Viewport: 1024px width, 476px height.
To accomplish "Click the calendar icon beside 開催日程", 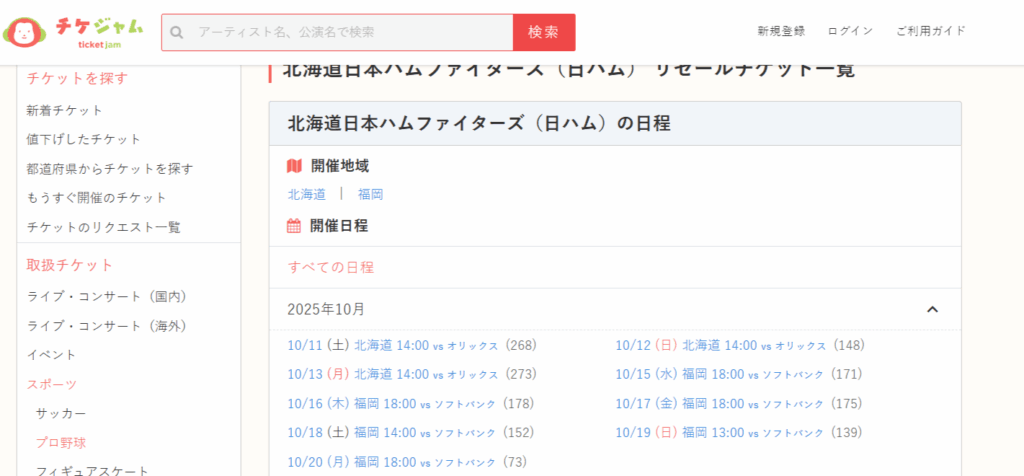I will pos(294,226).
